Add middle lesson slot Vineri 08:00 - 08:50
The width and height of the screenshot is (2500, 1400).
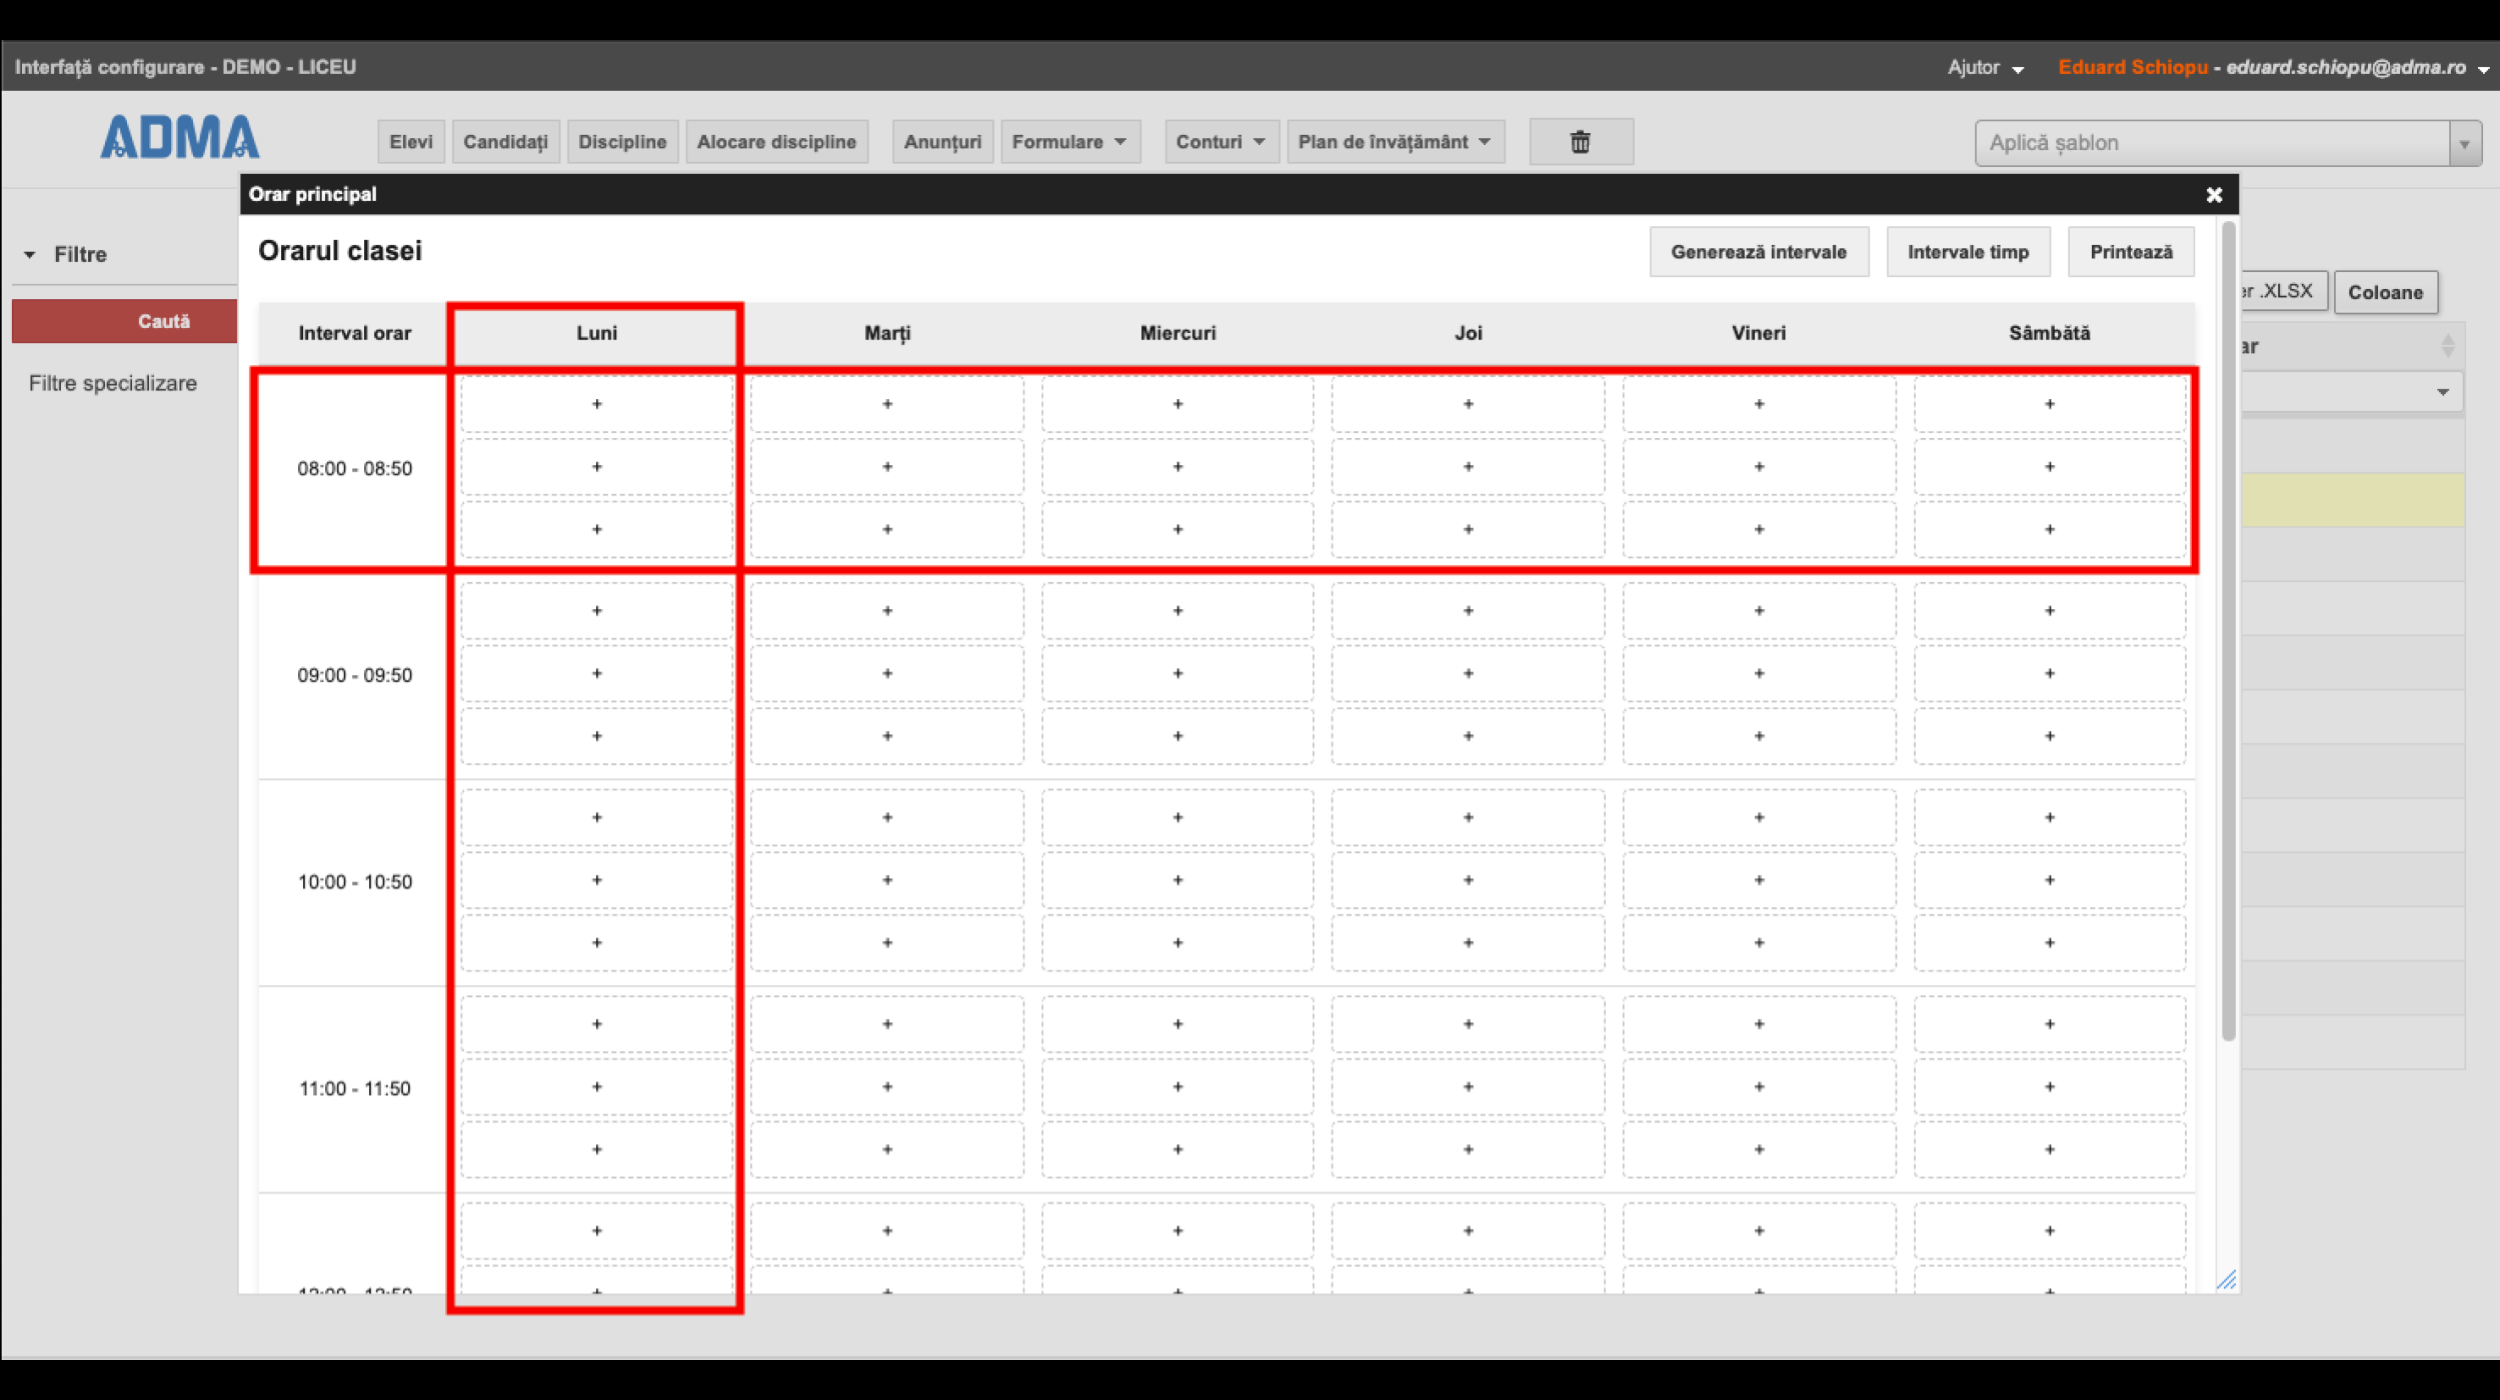pos(1758,467)
